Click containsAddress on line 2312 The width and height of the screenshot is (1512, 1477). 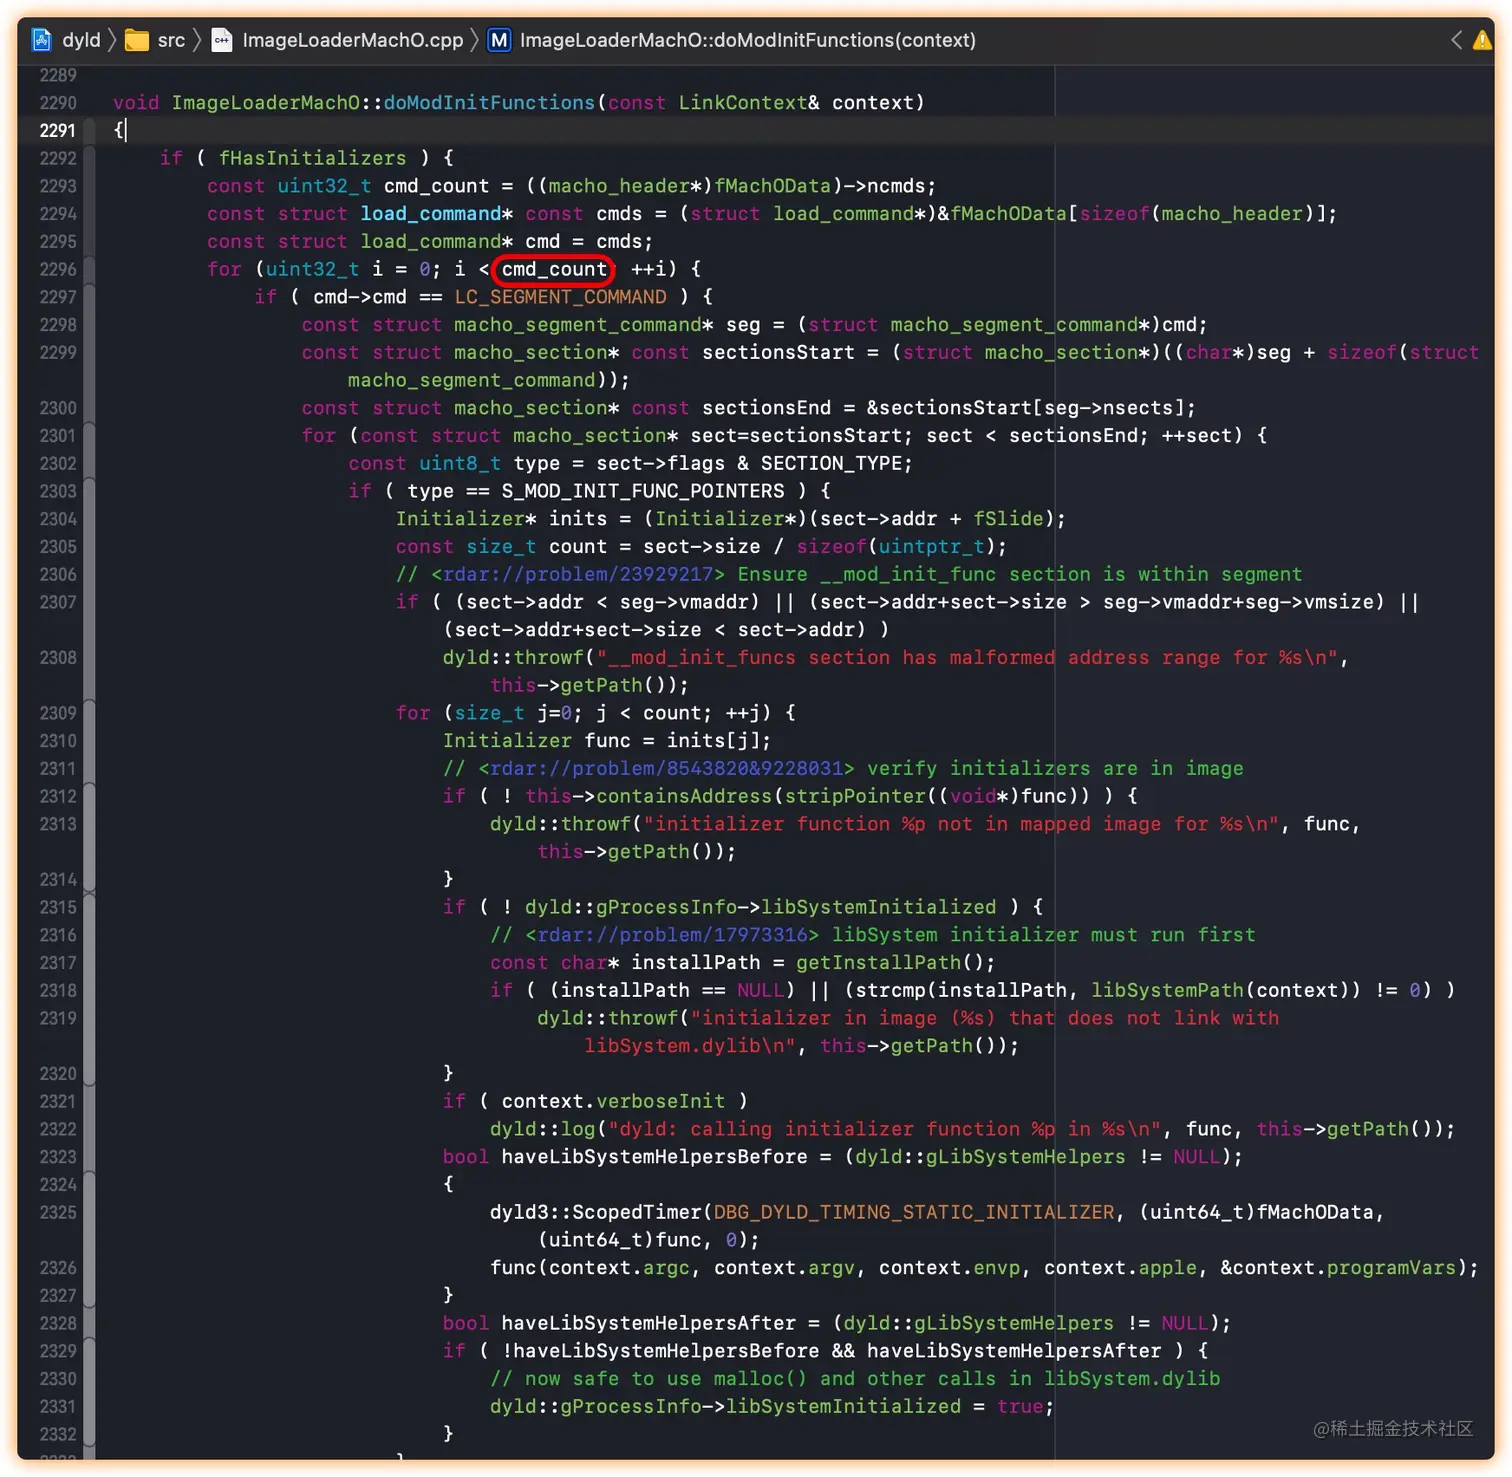[x=685, y=796]
